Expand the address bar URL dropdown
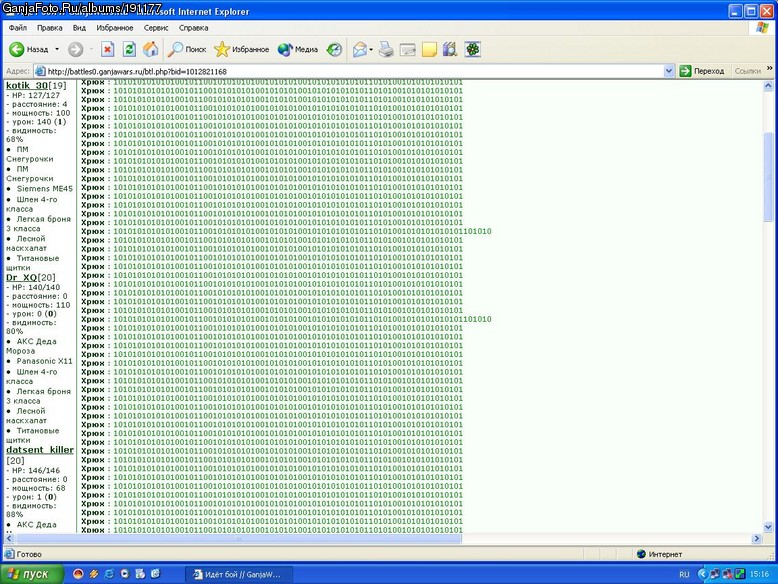778x584 pixels. point(668,71)
